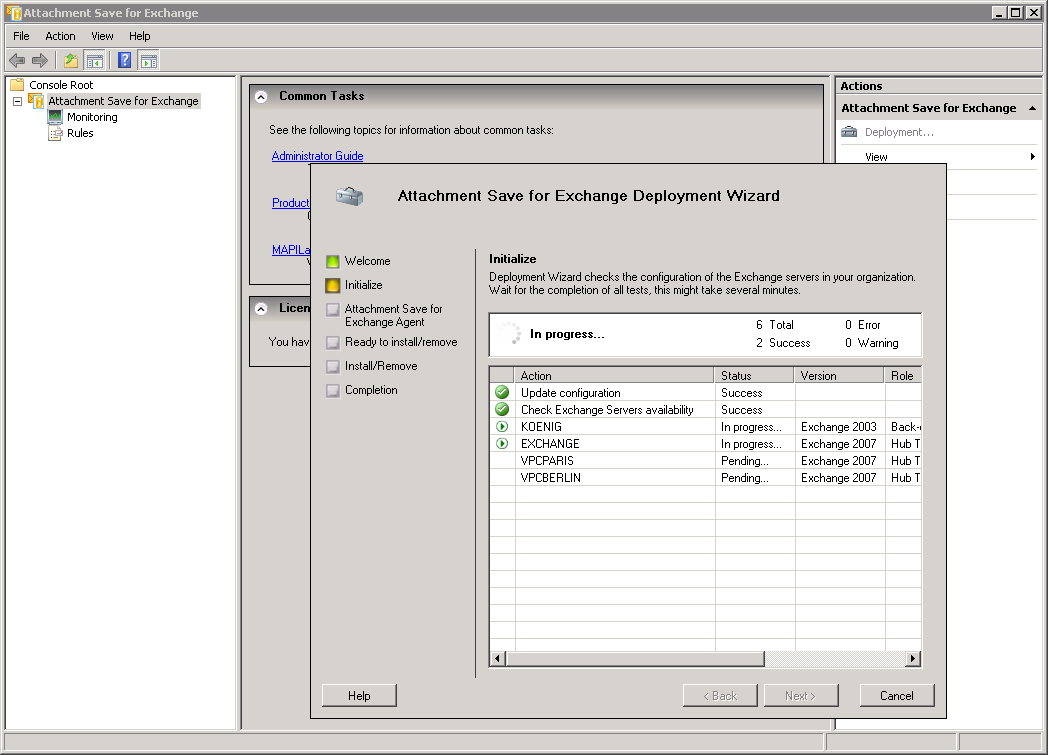Image resolution: width=1048 pixels, height=755 pixels.
Task: Click the Attachment Save for Exchange tree icon
Action: pos(35,101)
